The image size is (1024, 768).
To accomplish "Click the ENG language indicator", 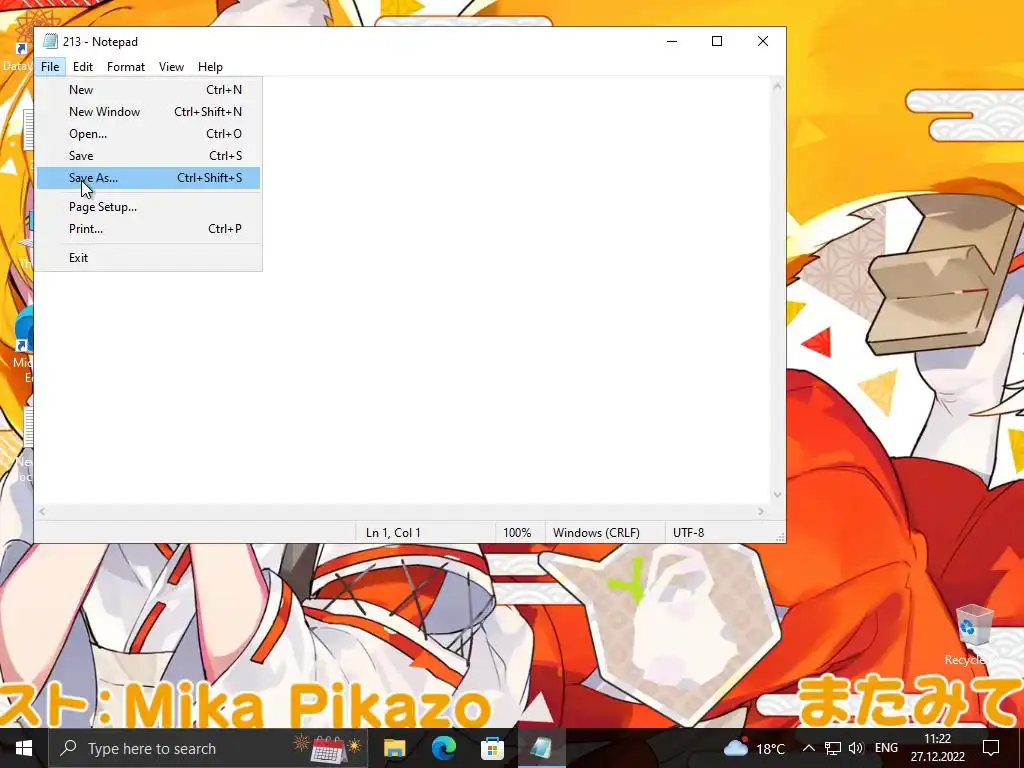I will point(886,748).
